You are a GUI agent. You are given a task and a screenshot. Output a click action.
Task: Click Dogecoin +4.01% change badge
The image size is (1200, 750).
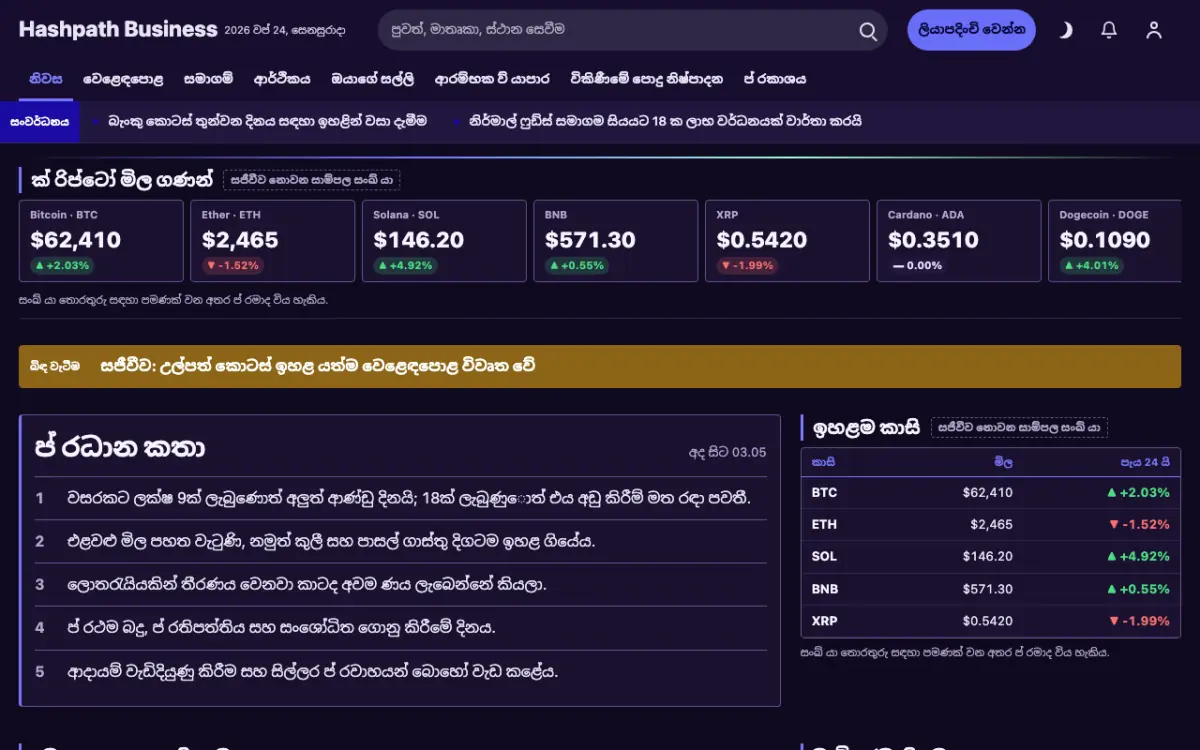tap(1091, 266)
